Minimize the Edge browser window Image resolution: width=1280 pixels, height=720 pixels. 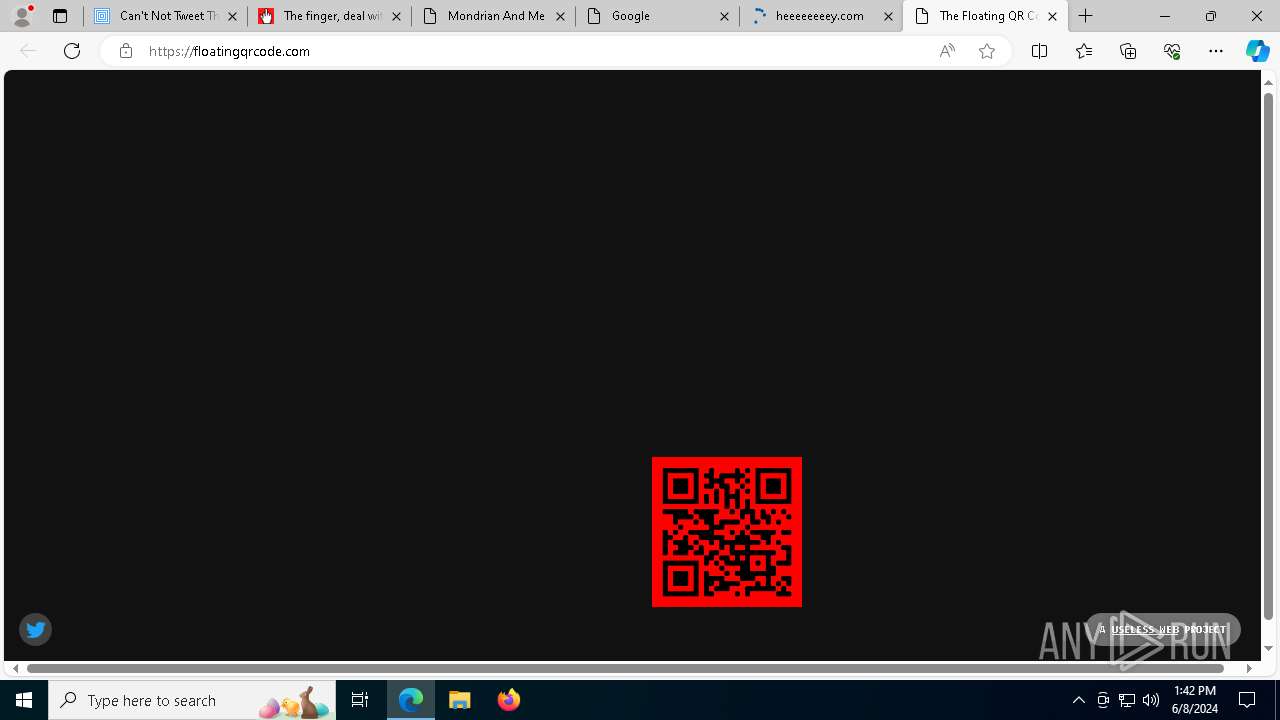tap(1164, 16)
